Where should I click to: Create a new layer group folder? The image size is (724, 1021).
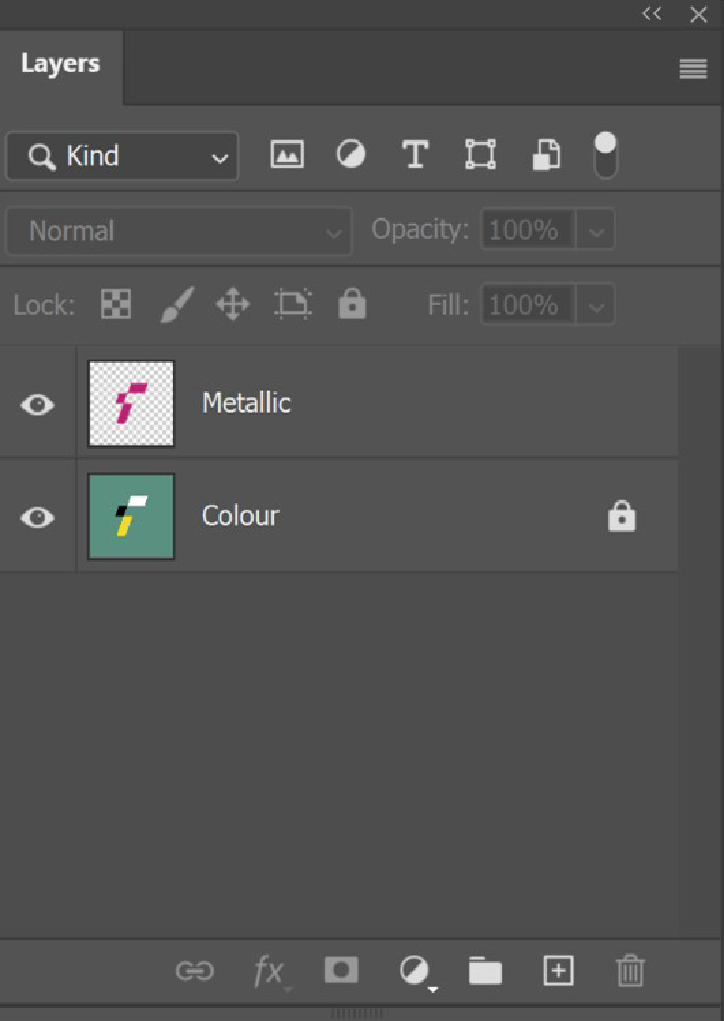point(485,970)
